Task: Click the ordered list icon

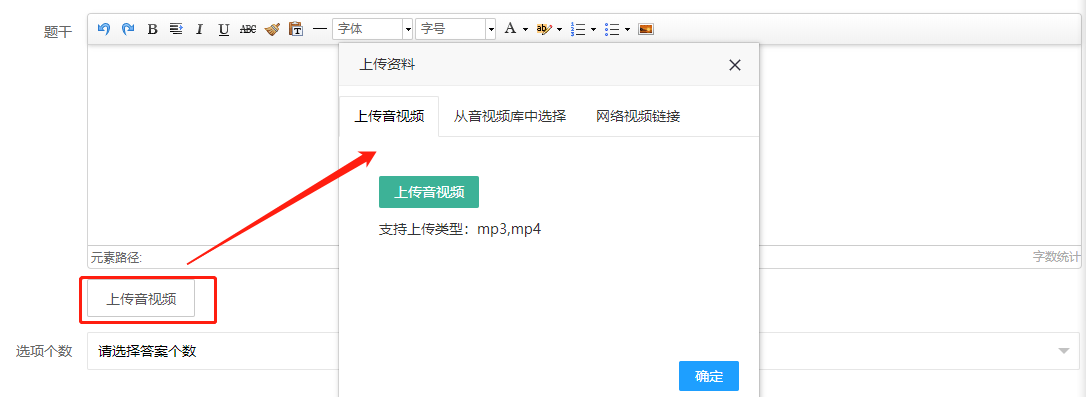Action: (578, 29)
